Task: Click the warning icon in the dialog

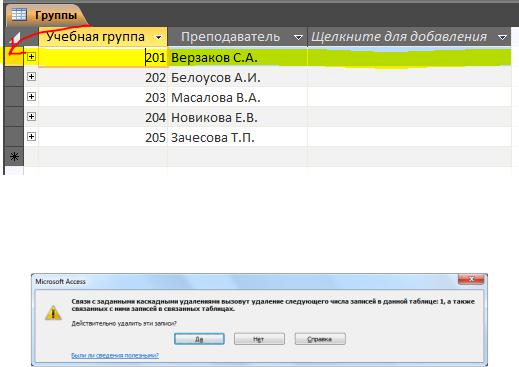Action: [x=53, y=313]
